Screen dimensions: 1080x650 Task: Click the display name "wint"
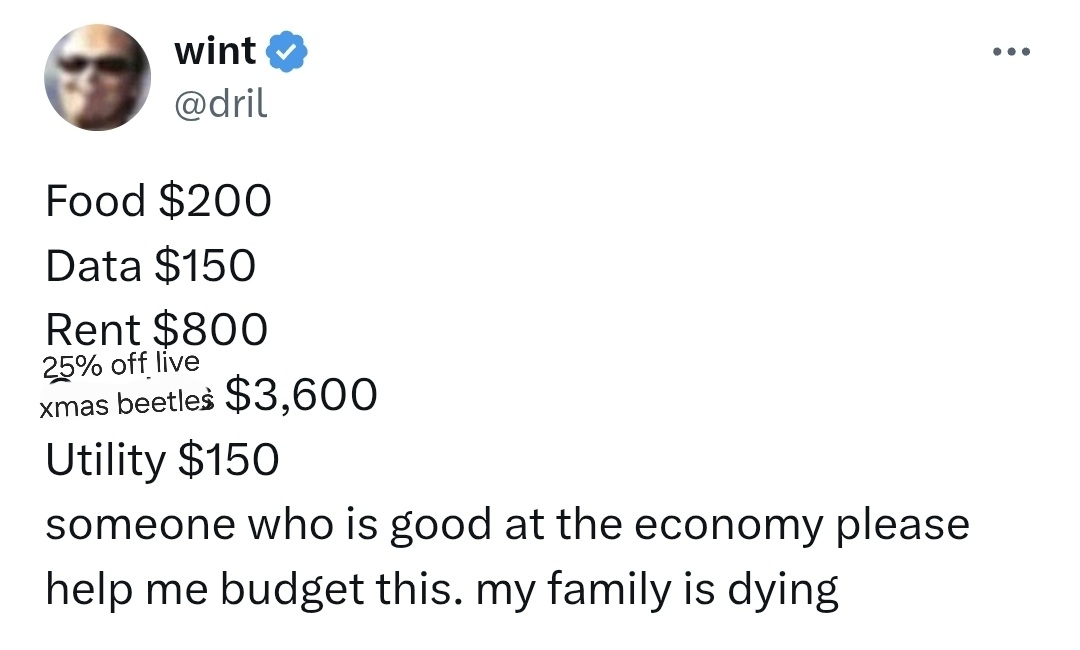pyautogui.click(x=214, y=51)
